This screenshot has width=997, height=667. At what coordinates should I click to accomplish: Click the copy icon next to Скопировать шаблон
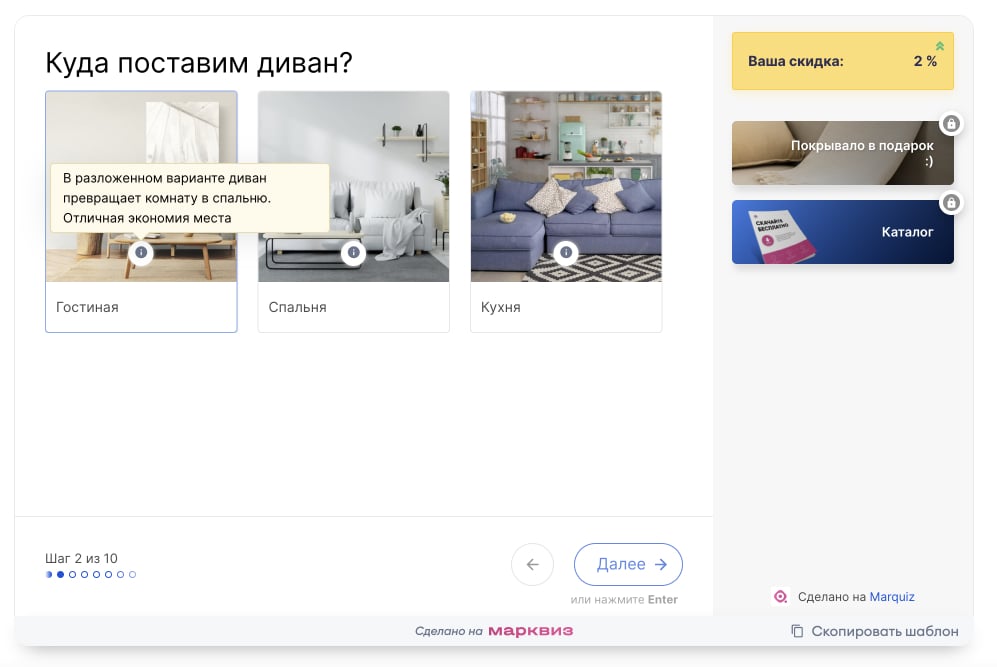pos(797,631)
